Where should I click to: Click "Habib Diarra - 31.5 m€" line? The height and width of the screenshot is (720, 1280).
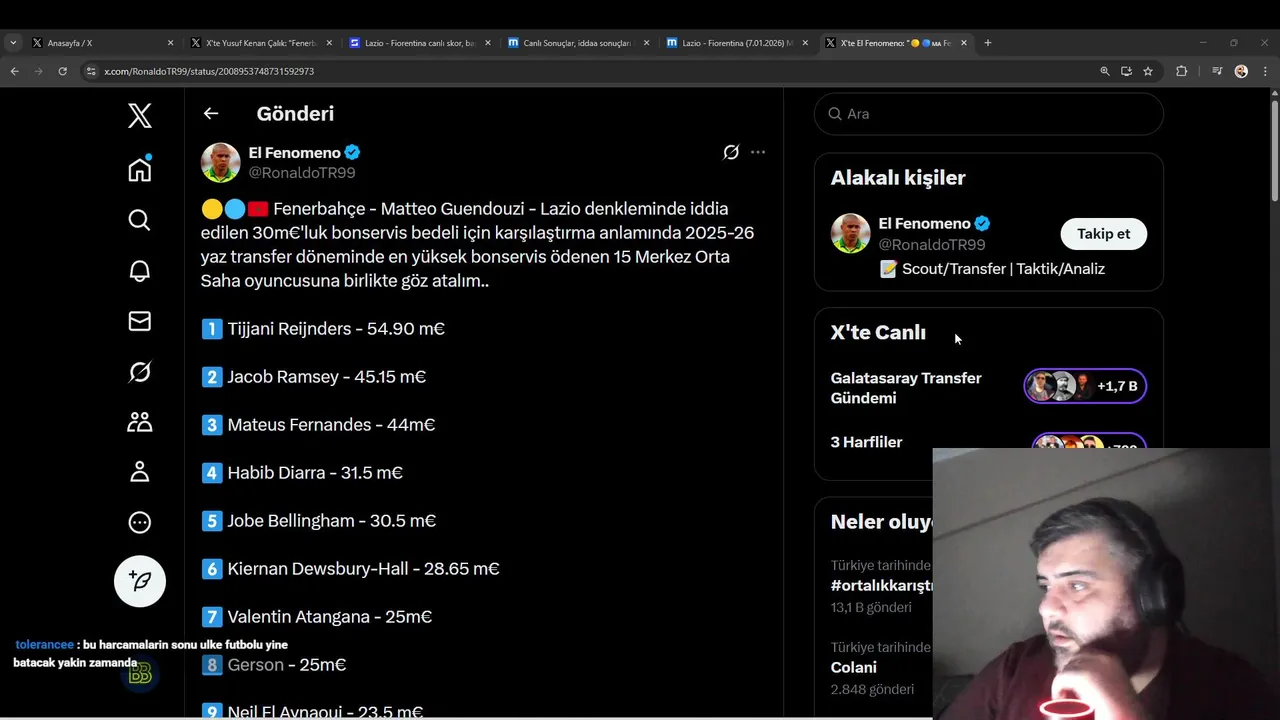point(302,473)
